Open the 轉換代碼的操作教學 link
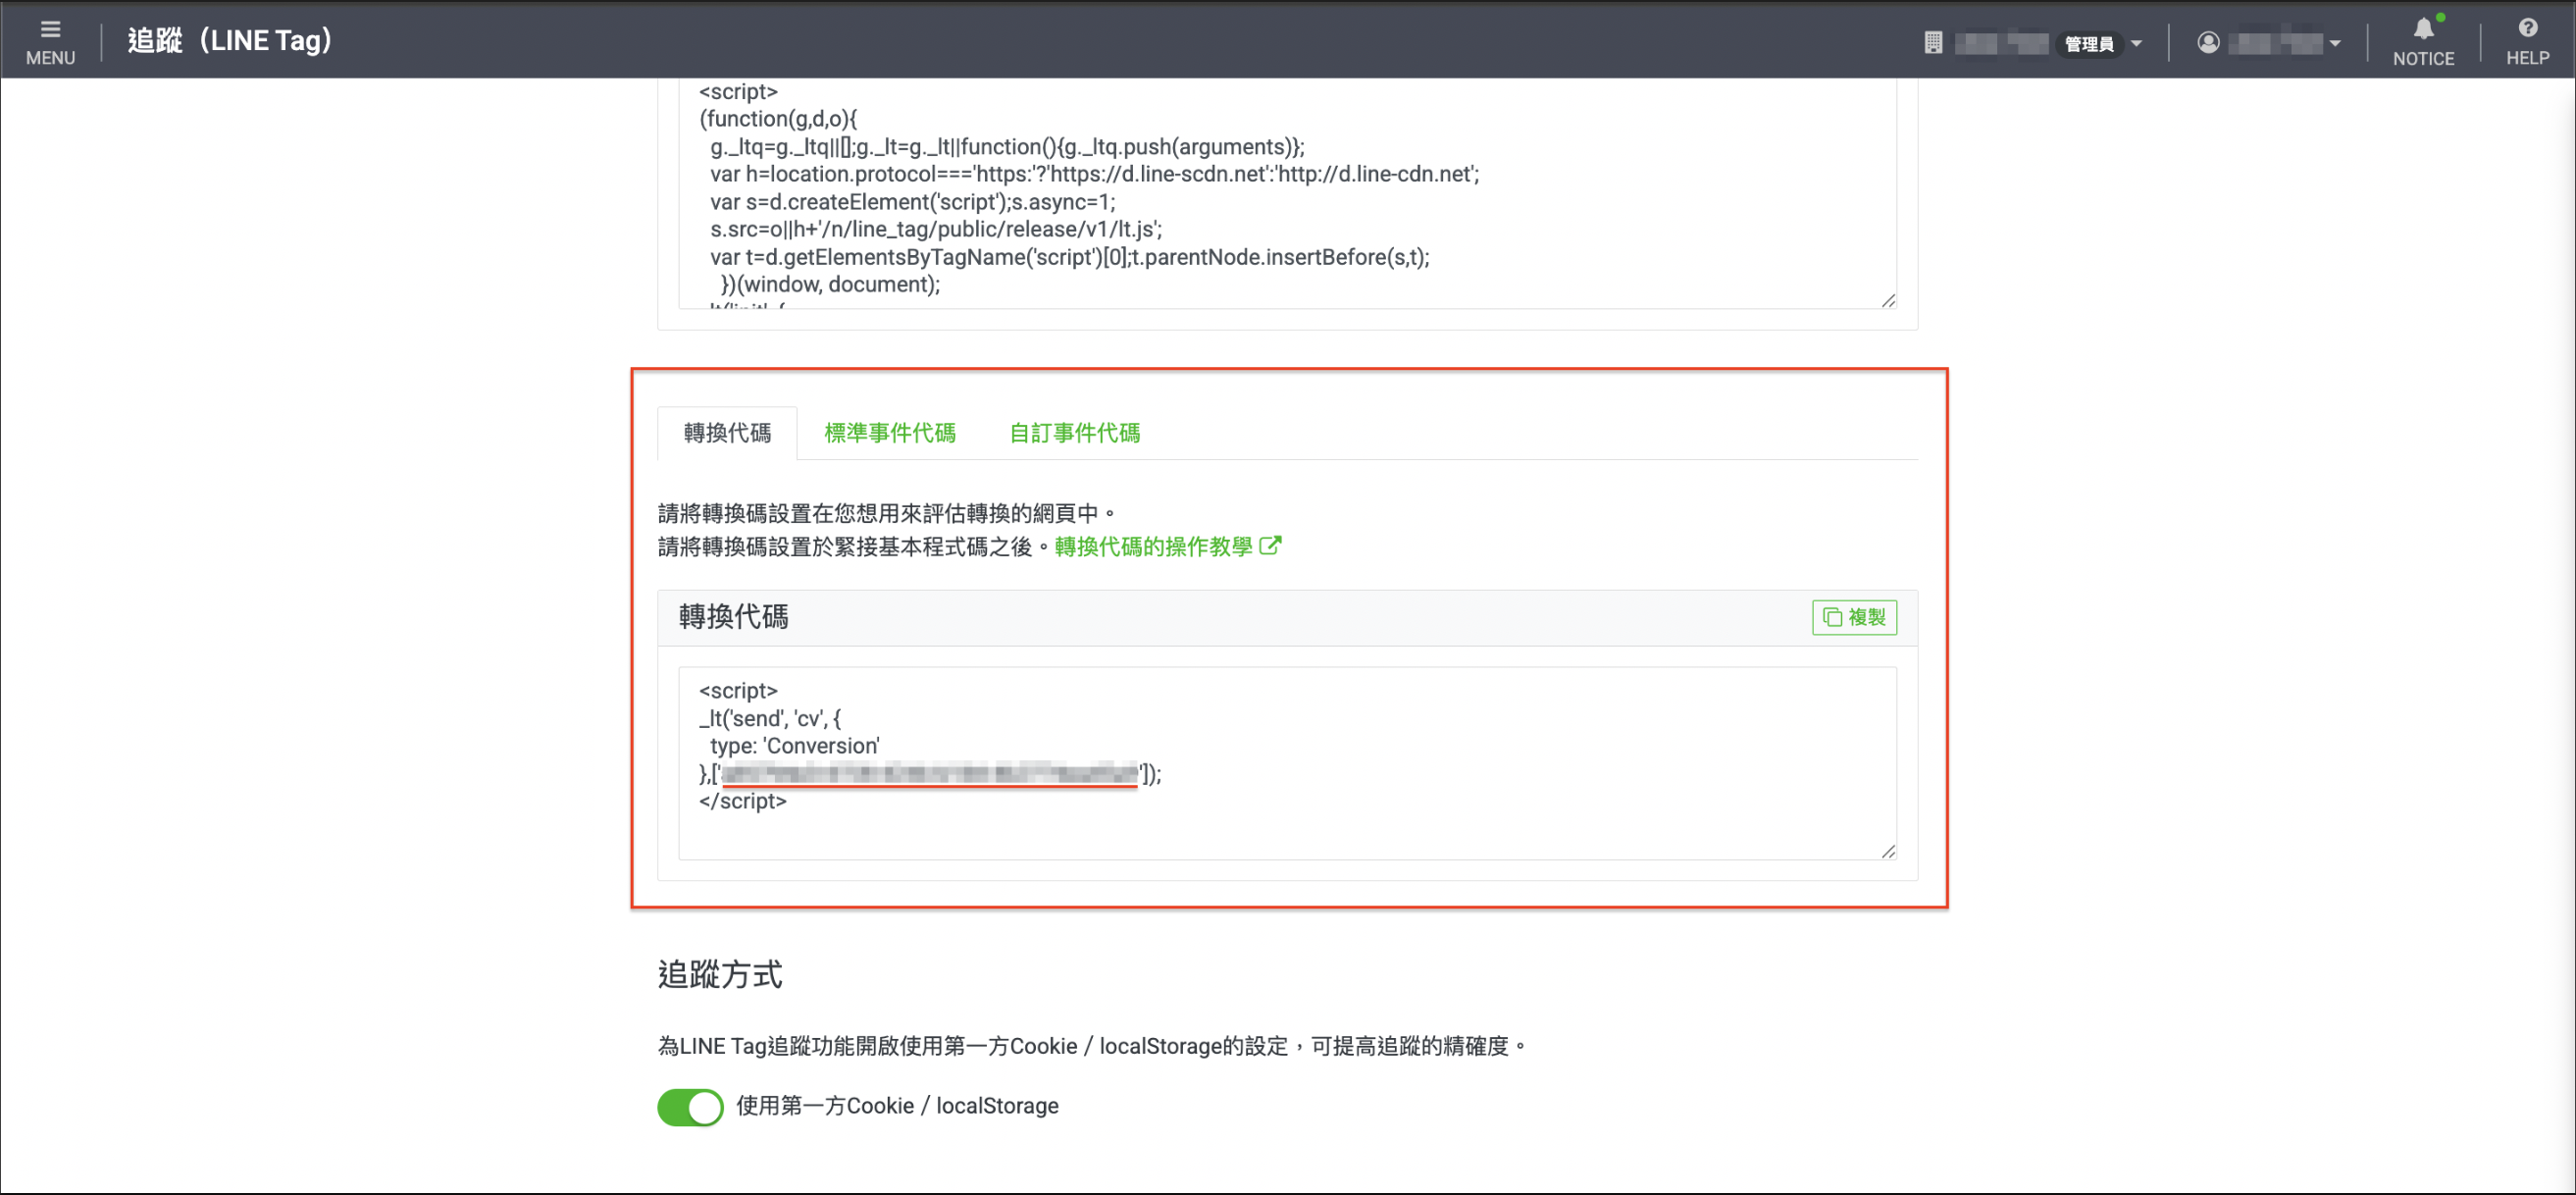This screenshot has width=2576, height=1195. tap(1153, 546)
